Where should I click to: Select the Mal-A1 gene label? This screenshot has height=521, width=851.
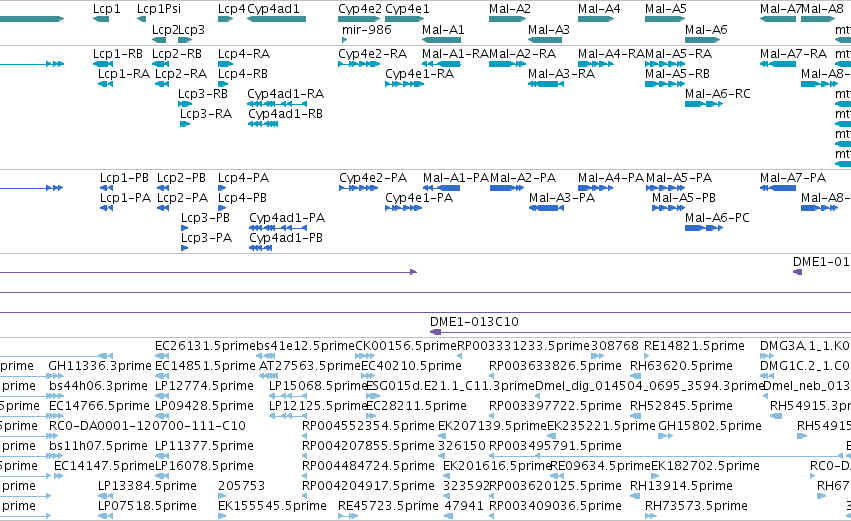tap(443, 29)
